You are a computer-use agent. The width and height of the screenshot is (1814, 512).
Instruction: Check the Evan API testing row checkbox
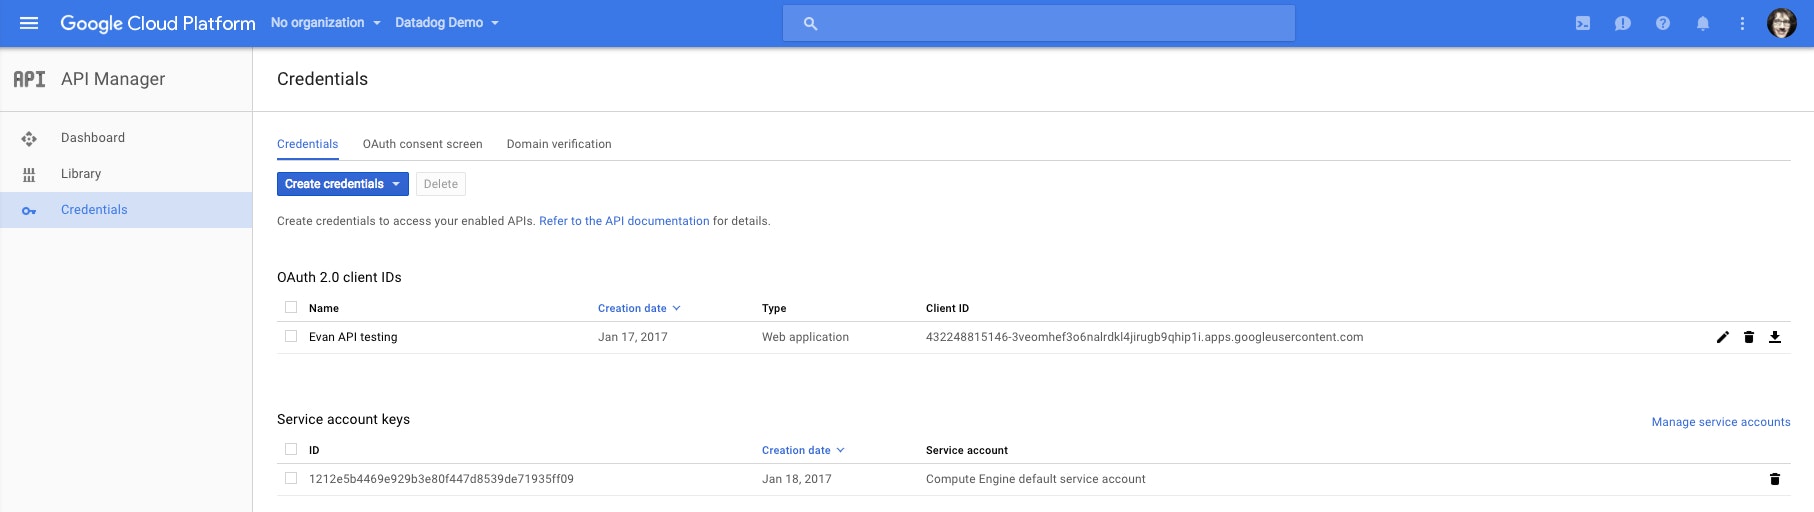(x=291, y=336)
